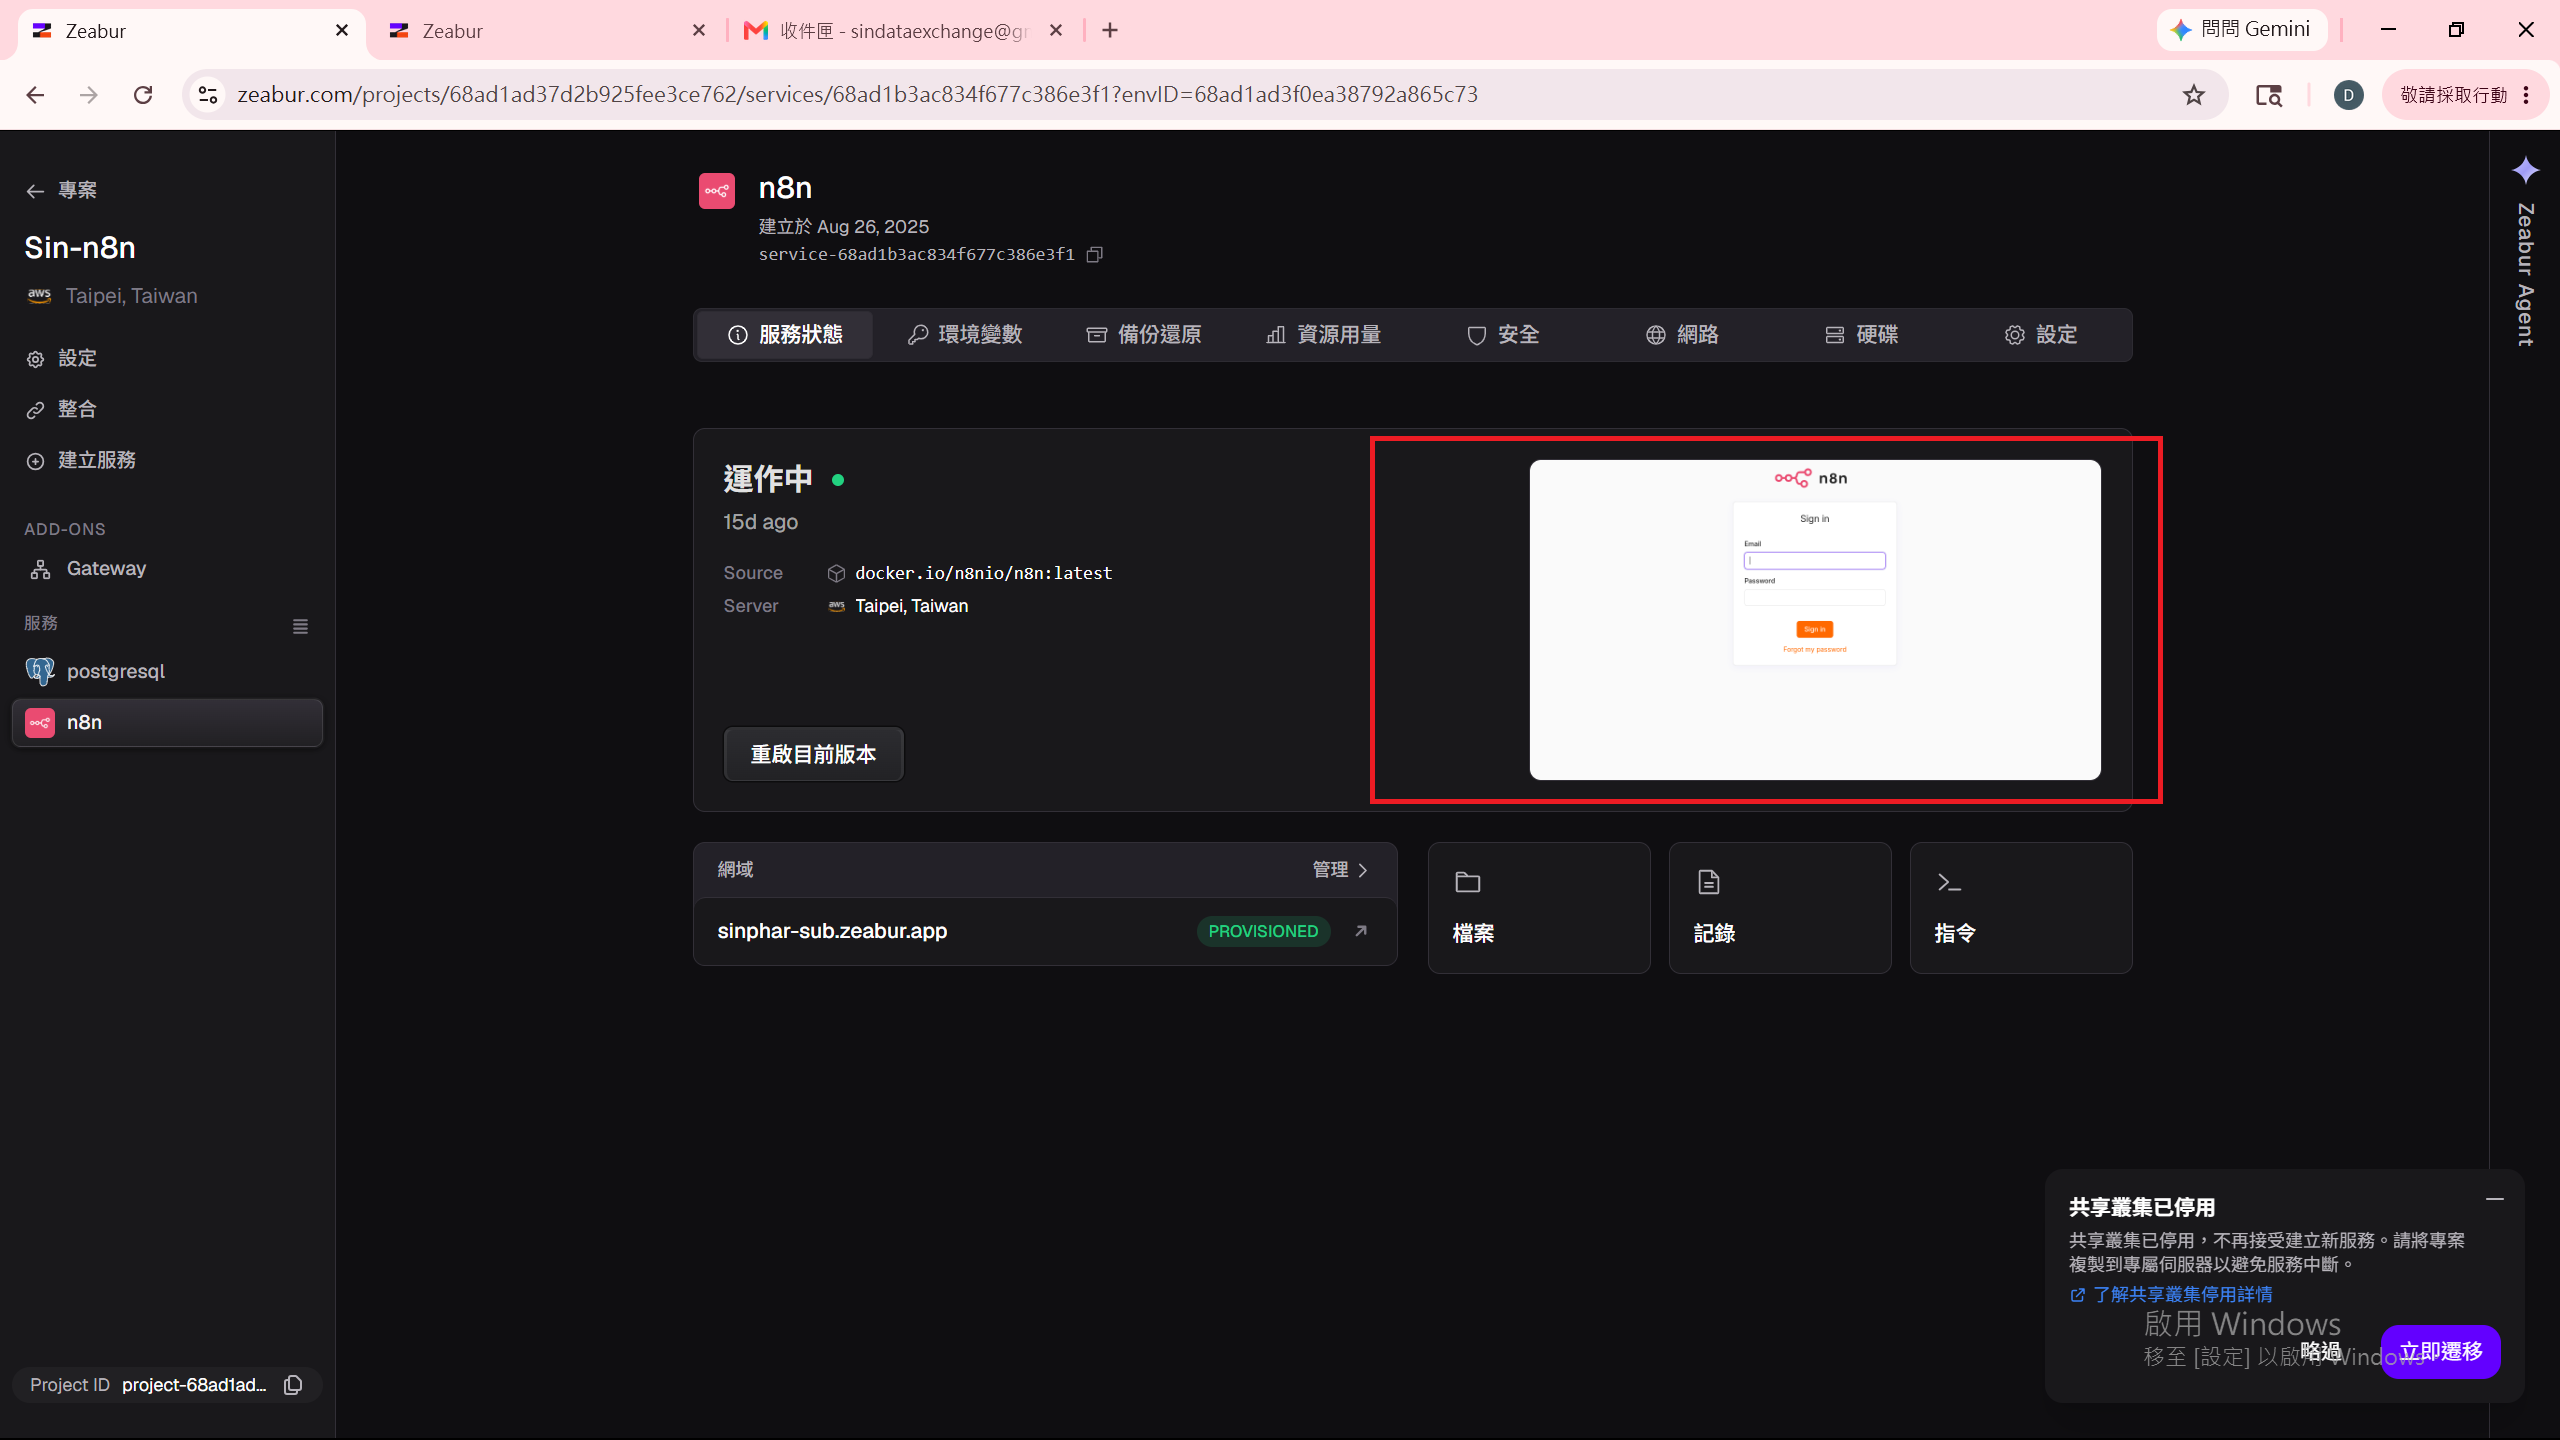This screenshot has width=2560, height=1440.
Task: Open Google Lens search icon in toolbar
Action: (2269, 95)
